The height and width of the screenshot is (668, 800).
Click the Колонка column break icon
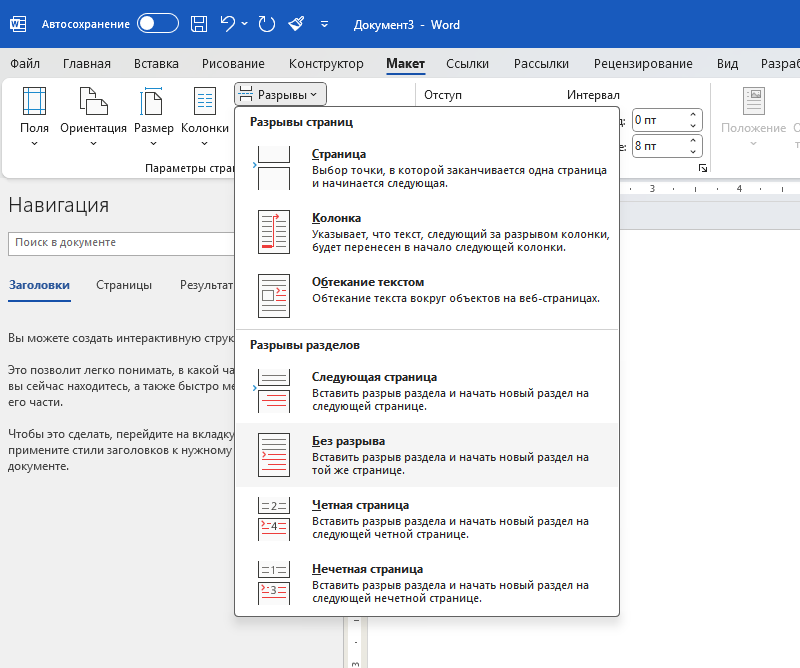point(274,232)
